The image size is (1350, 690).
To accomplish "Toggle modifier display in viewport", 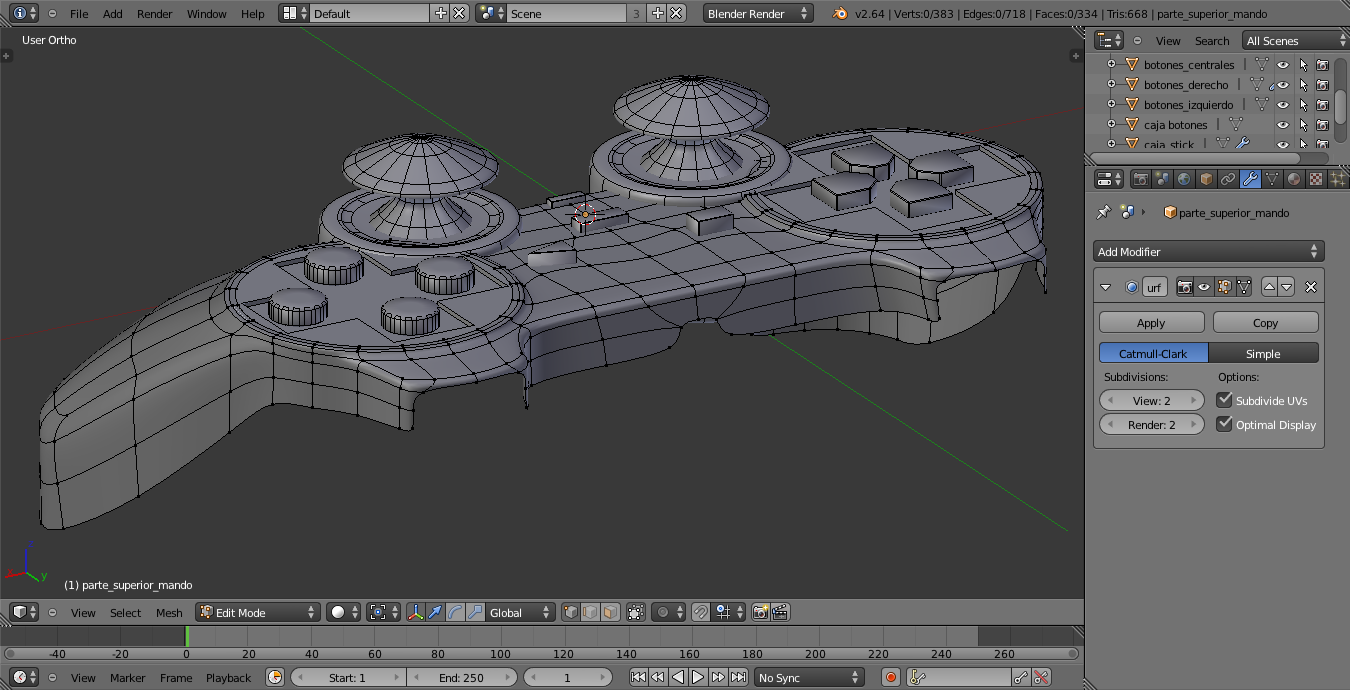I will 1204,287.
